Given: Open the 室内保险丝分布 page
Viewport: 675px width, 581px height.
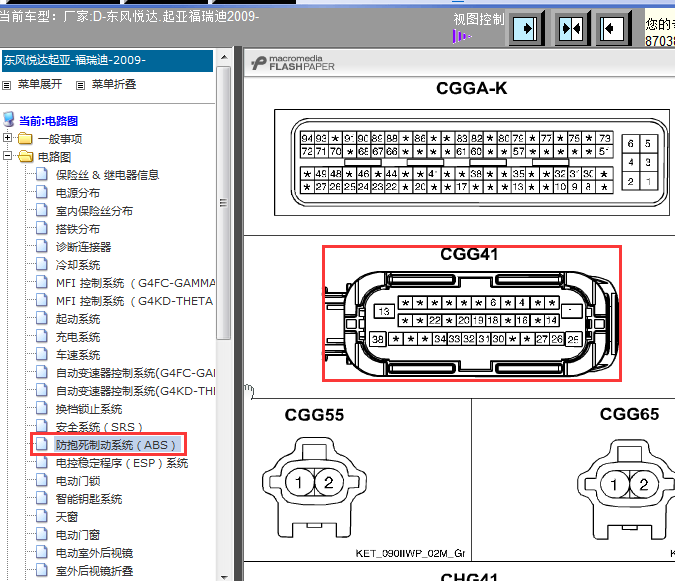Looking at the screenshot, I should point(94,211).
